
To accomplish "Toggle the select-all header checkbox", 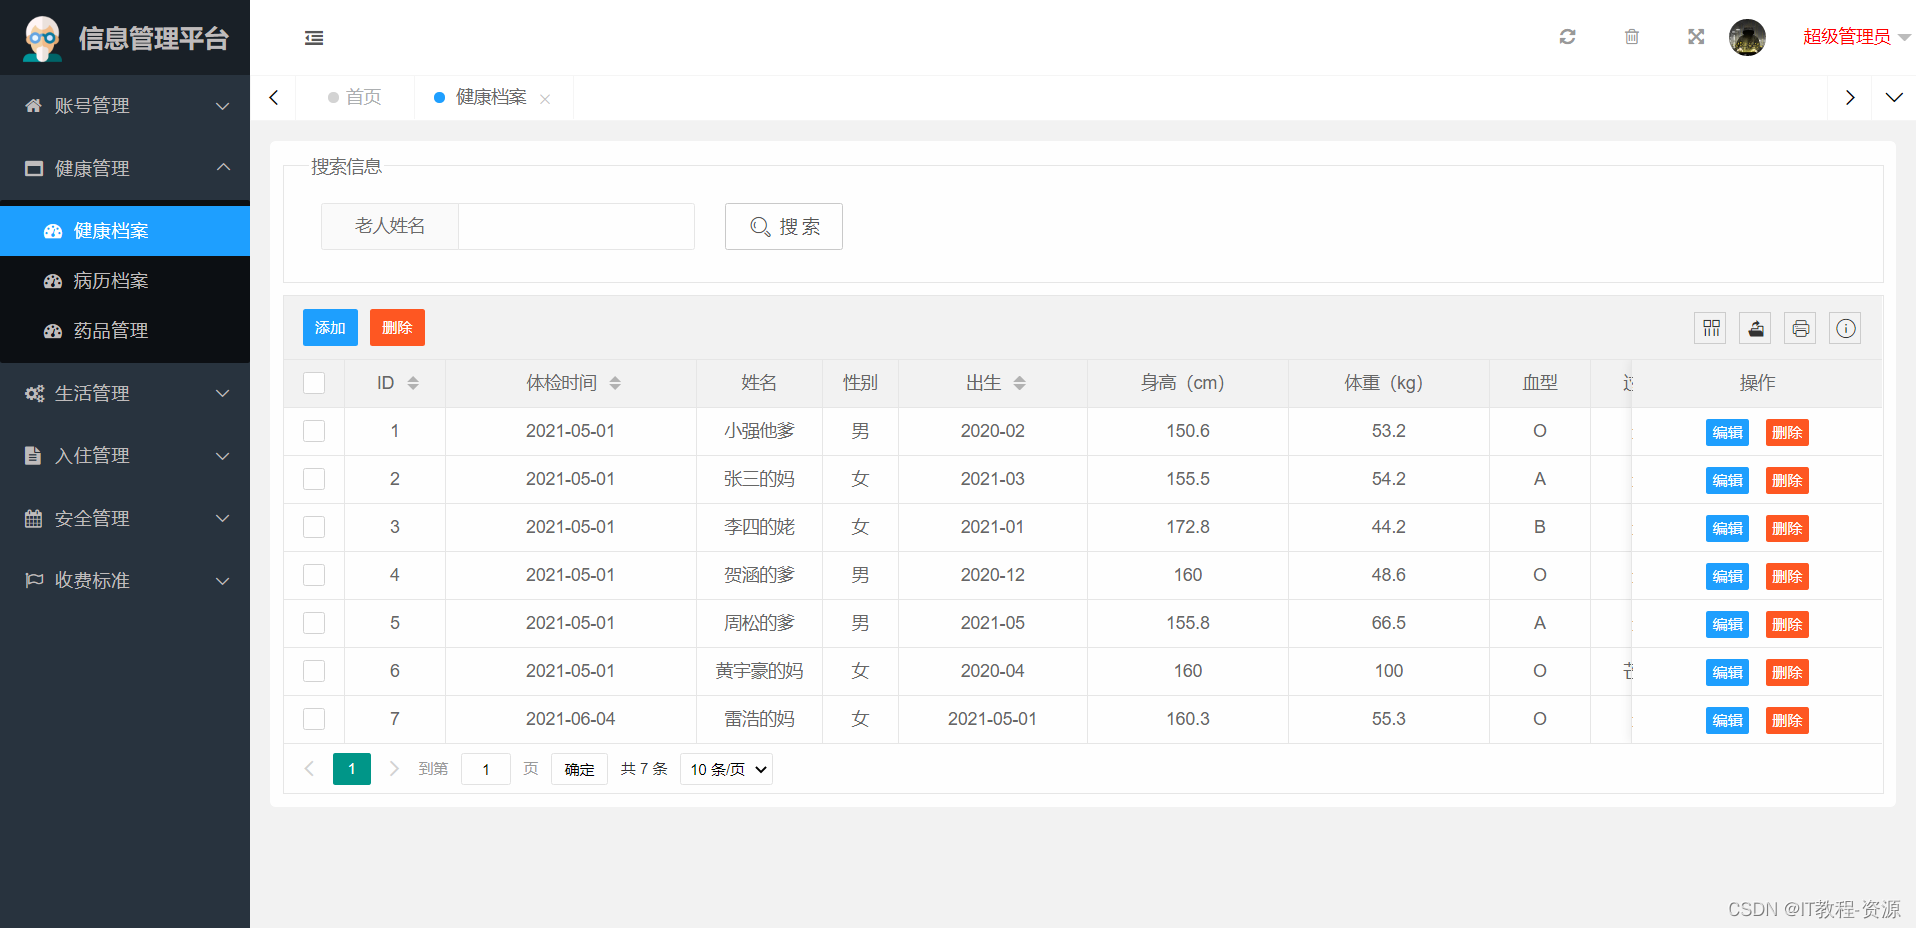I will pos(314,383).
